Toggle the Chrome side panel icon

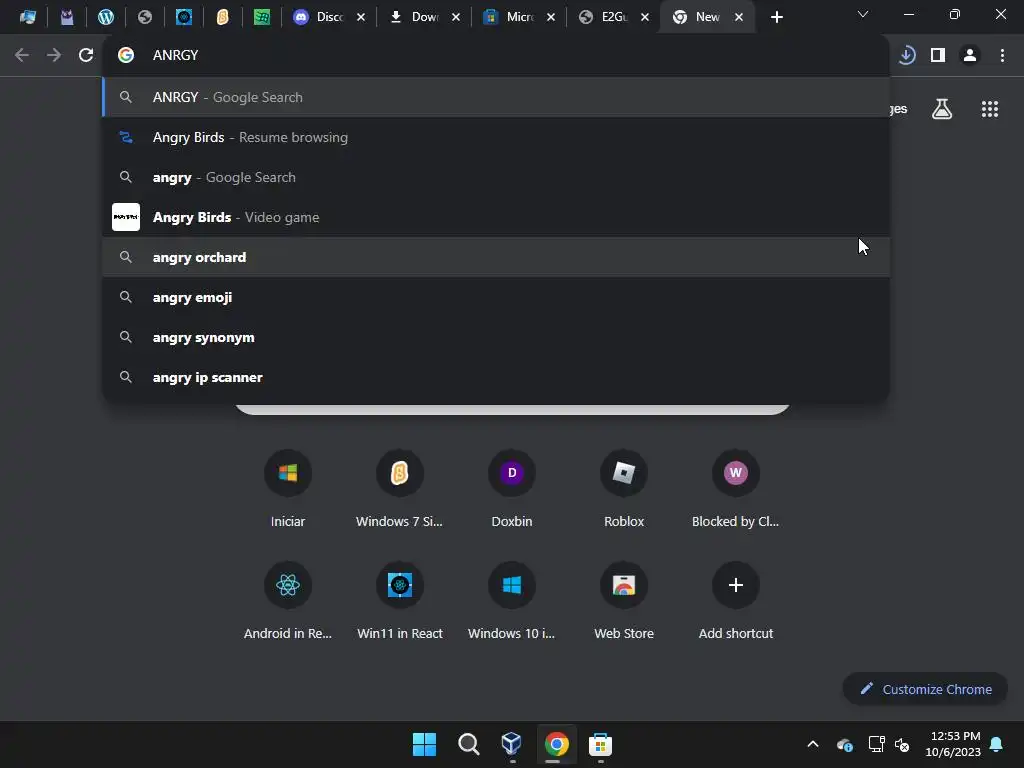(938, 56)
